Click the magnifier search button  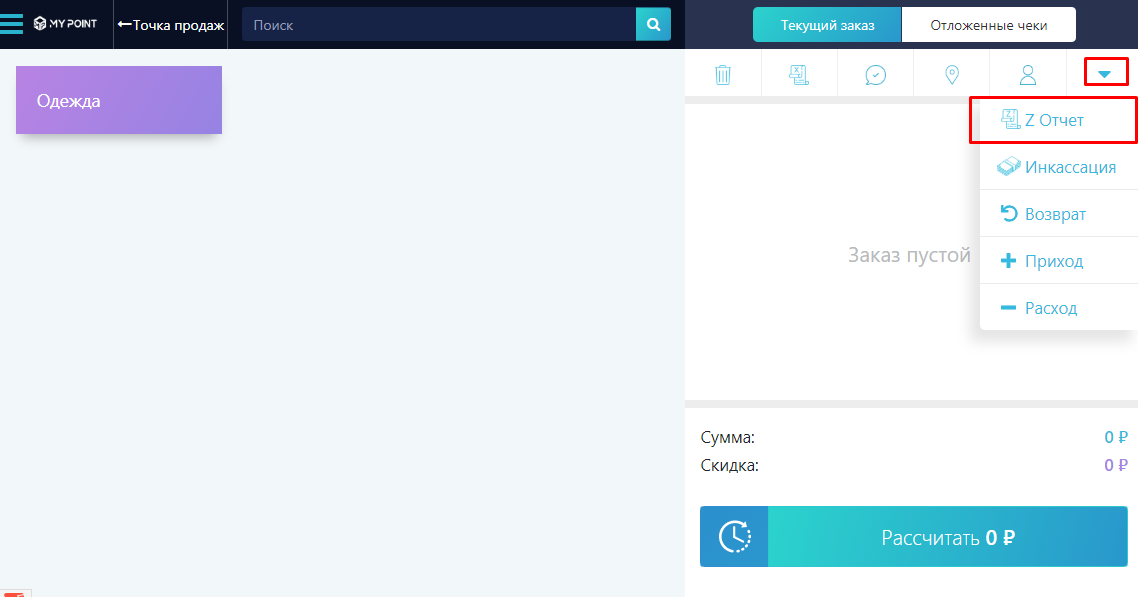653,25
